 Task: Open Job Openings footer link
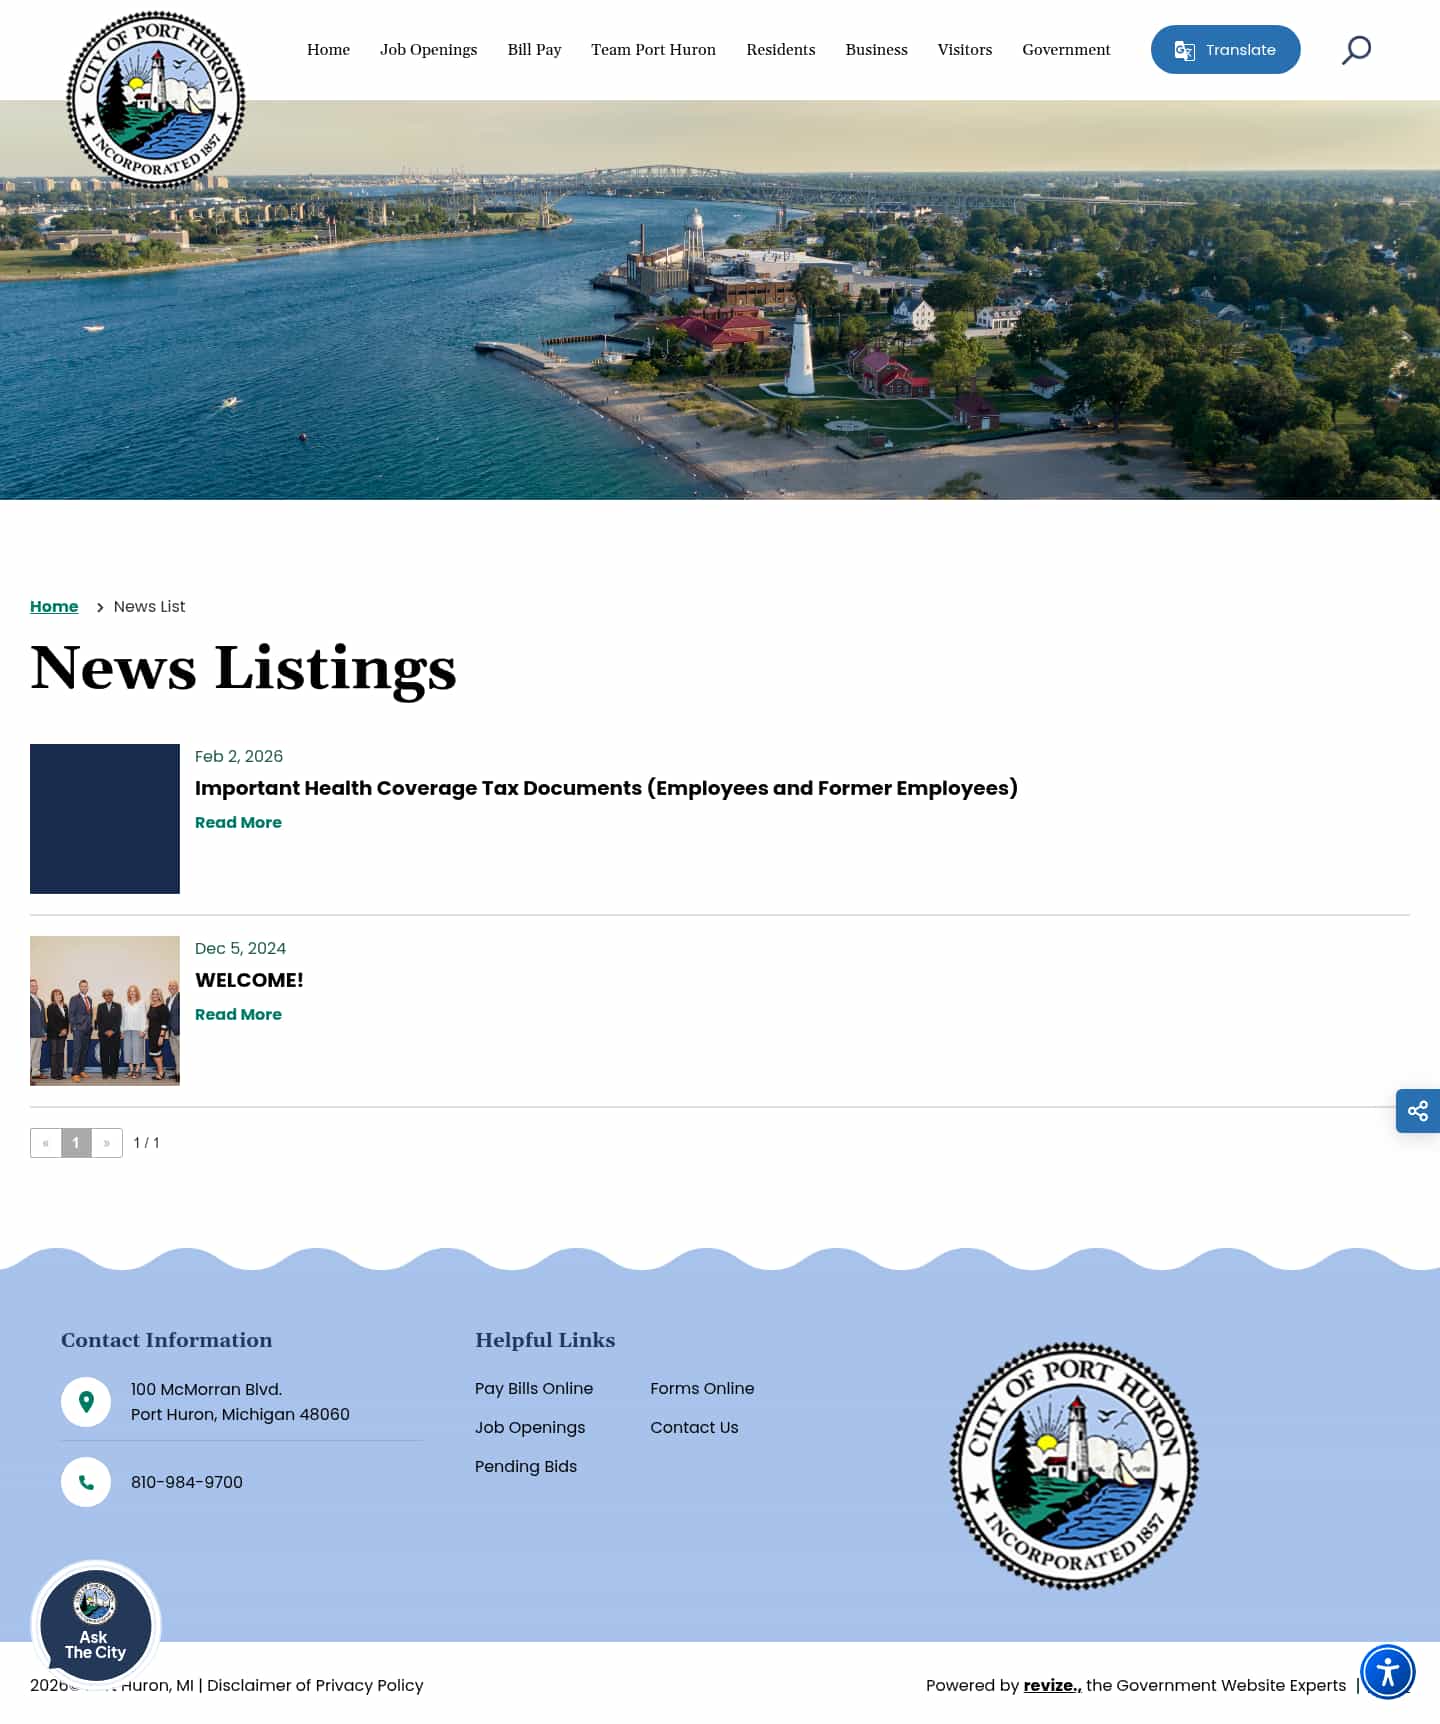(x=530, y=1427)
